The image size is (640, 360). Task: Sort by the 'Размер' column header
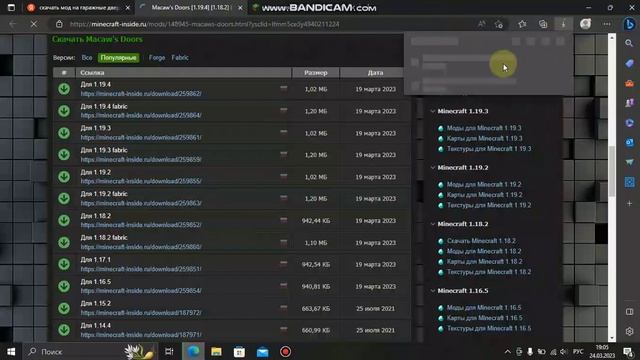tap(316, 73)
